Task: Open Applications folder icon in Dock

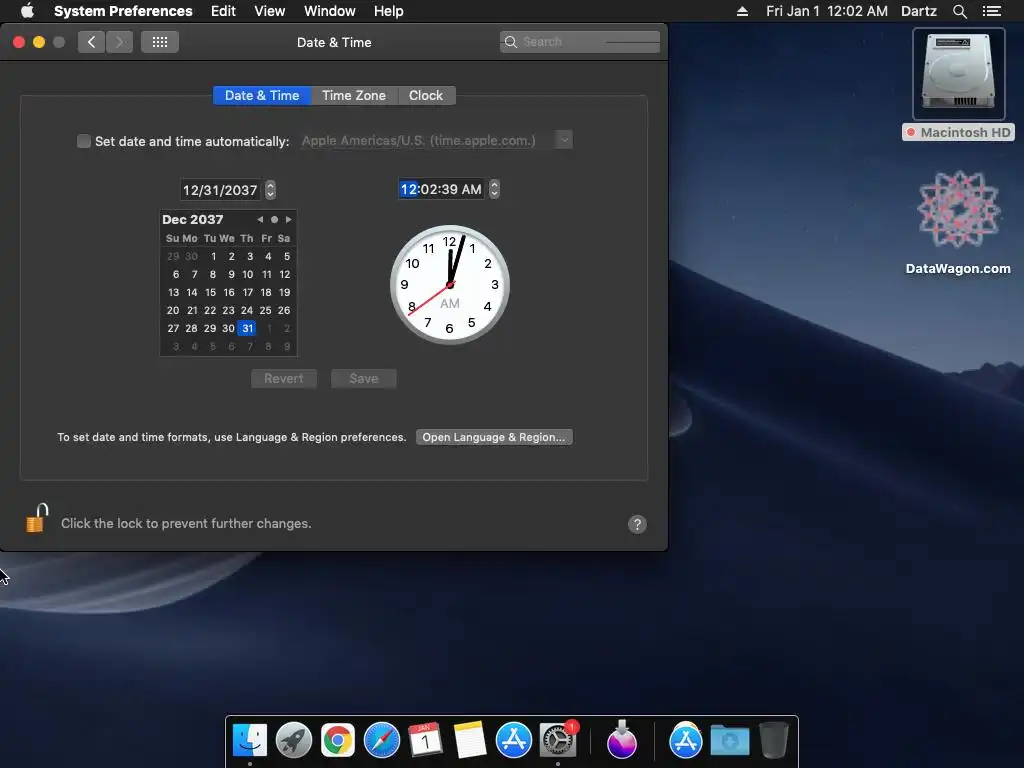Action: (686, 740)
